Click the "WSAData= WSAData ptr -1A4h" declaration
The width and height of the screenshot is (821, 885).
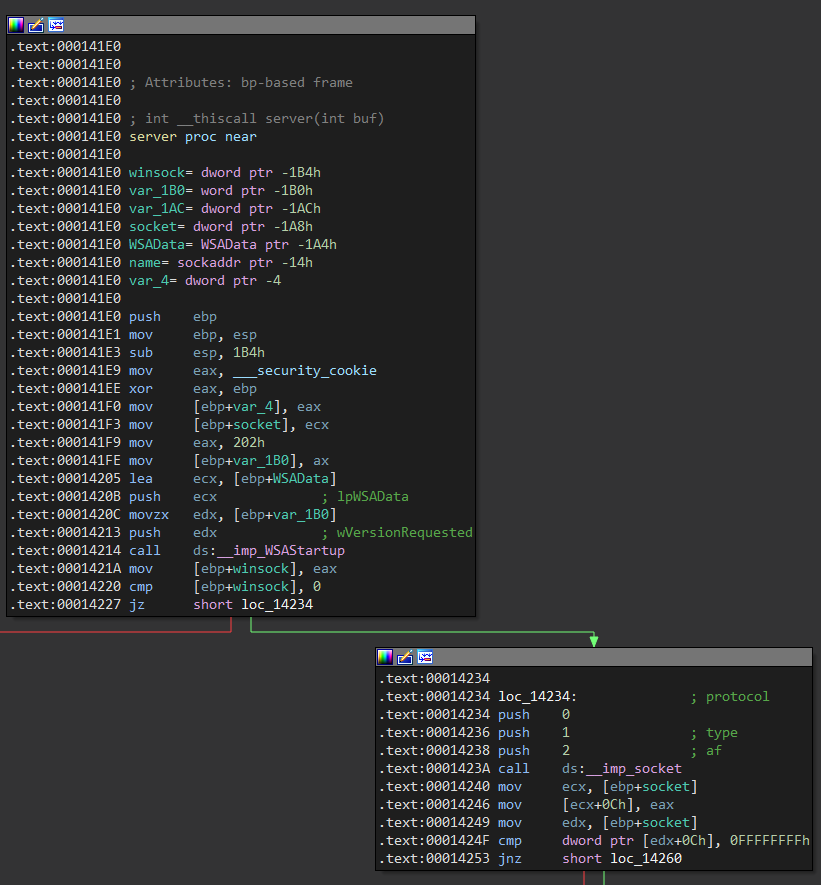(233, 245)
